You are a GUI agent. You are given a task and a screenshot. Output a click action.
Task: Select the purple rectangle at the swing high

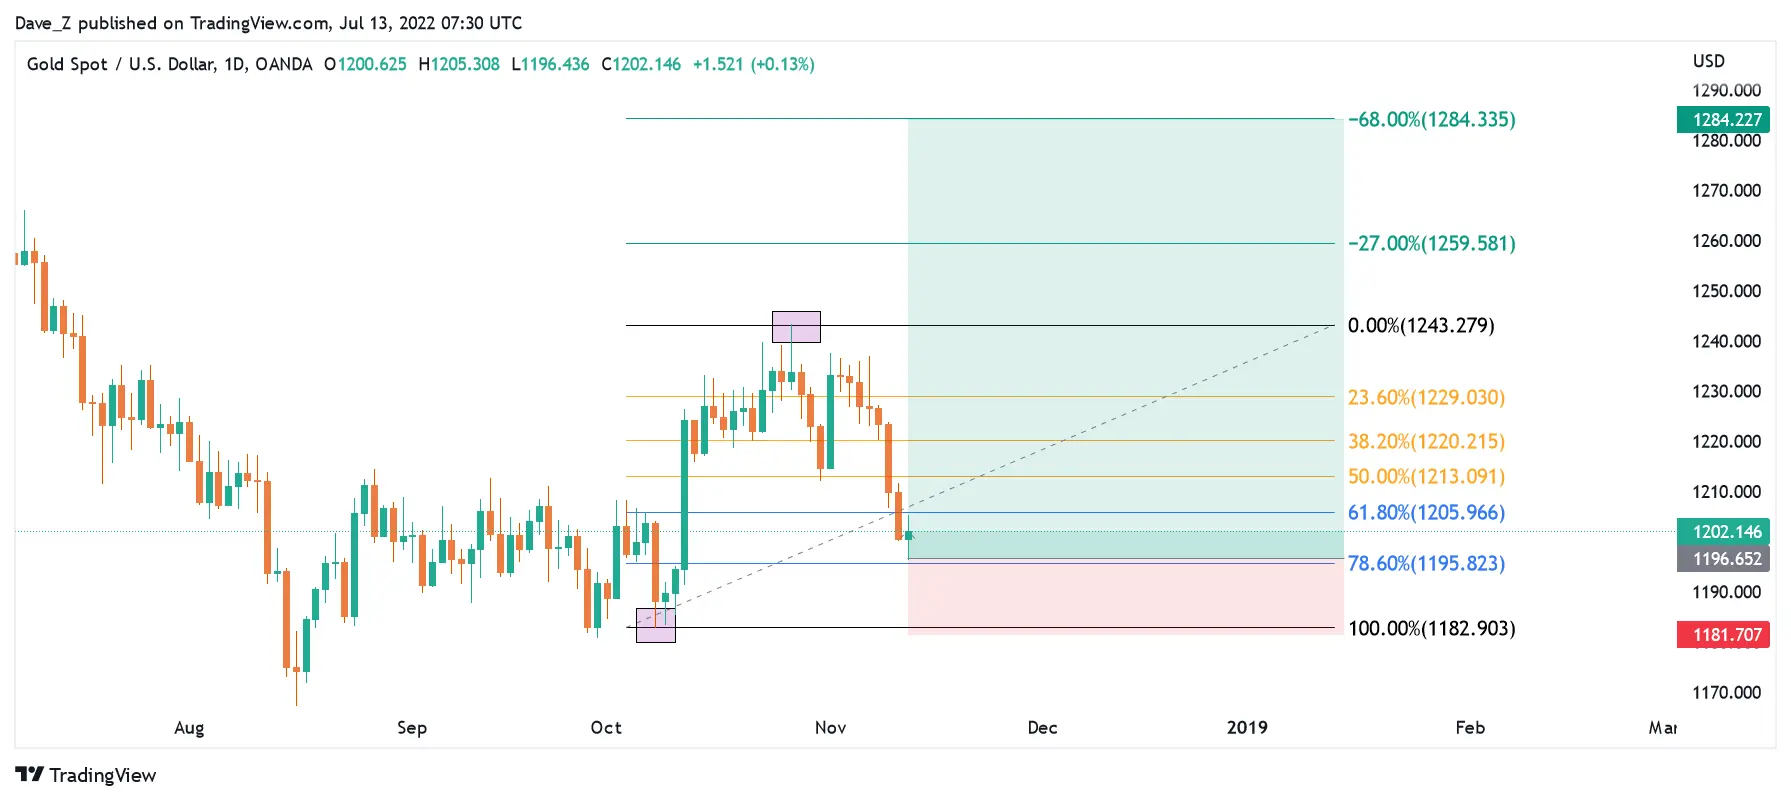tap(796, 327)
